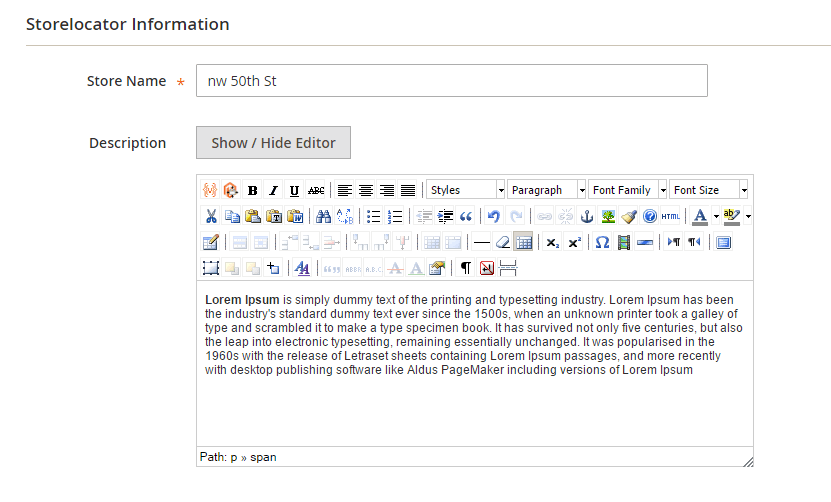Click the editor resize handle corner
Screen dimensions: 831x502
(x=747, y=460)
